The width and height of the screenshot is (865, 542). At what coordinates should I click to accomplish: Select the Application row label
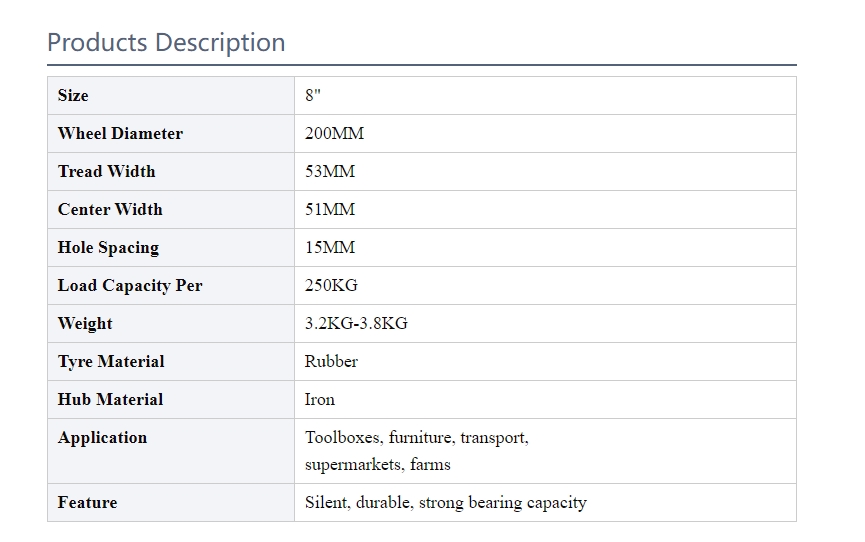103,438
